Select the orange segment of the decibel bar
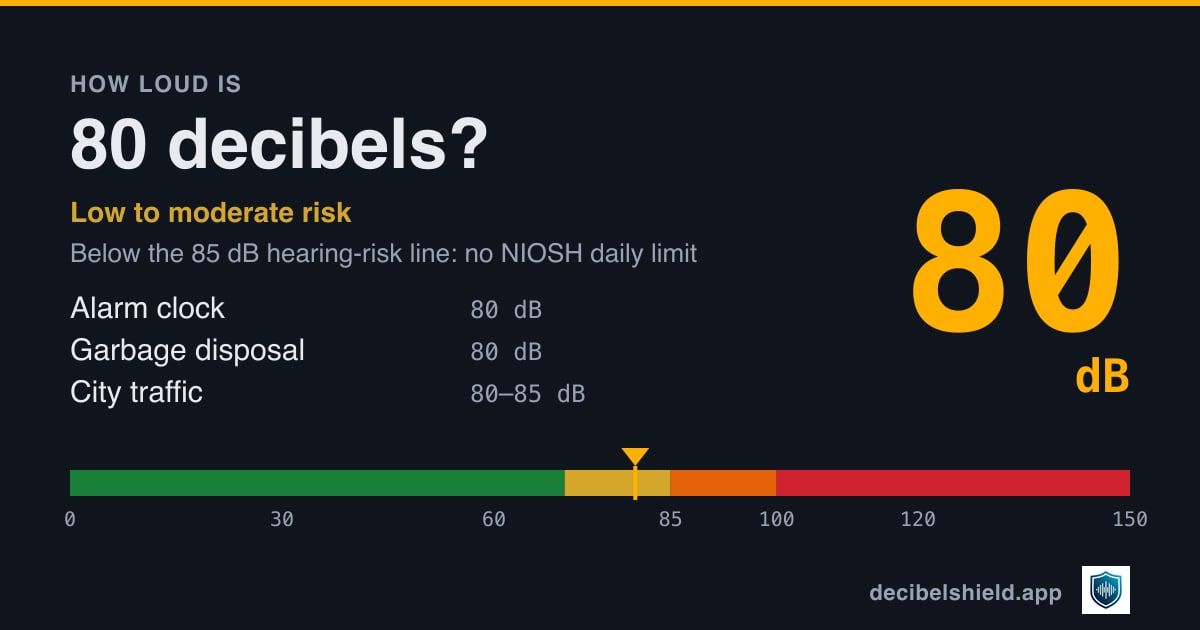Screen dimensions: 1200x630 pos(723,483)
